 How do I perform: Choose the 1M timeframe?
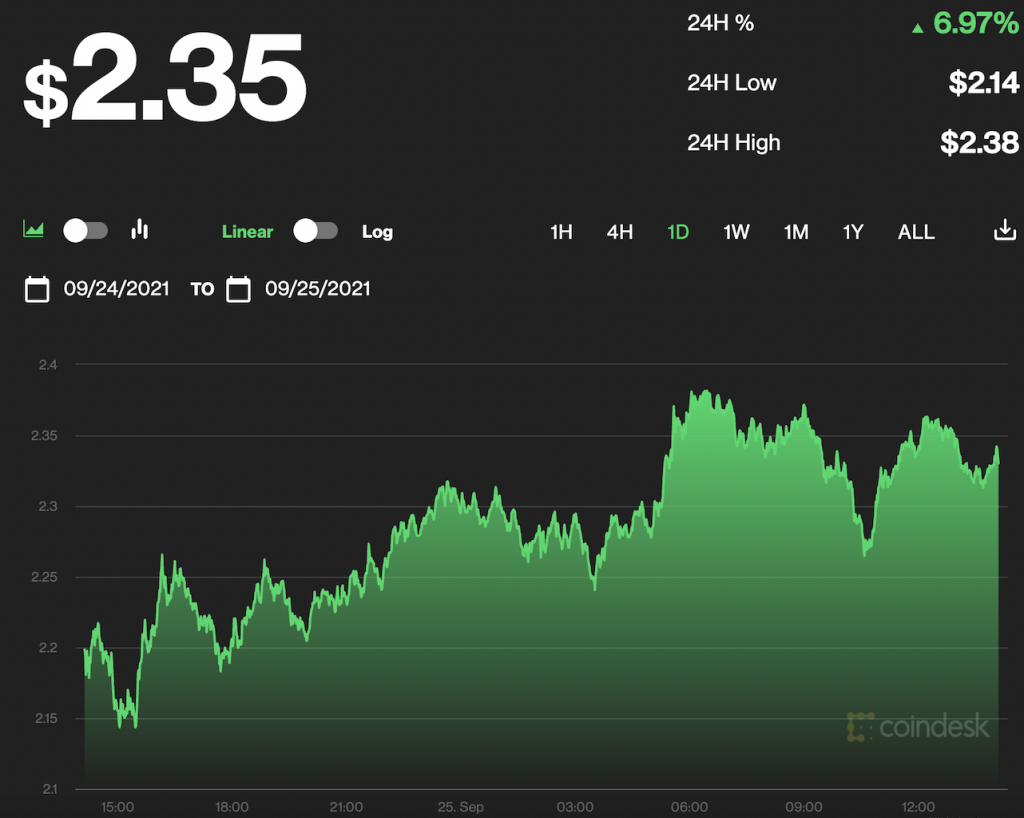pyautogui.click(x=795, y=232)
